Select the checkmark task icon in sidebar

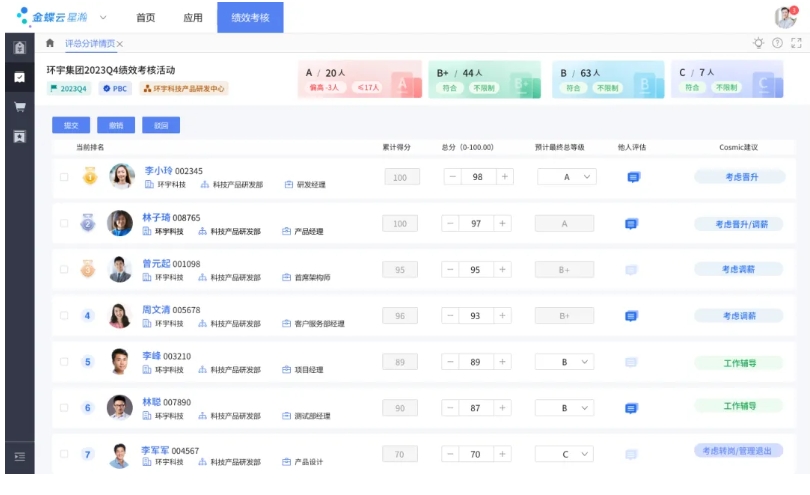20,78
